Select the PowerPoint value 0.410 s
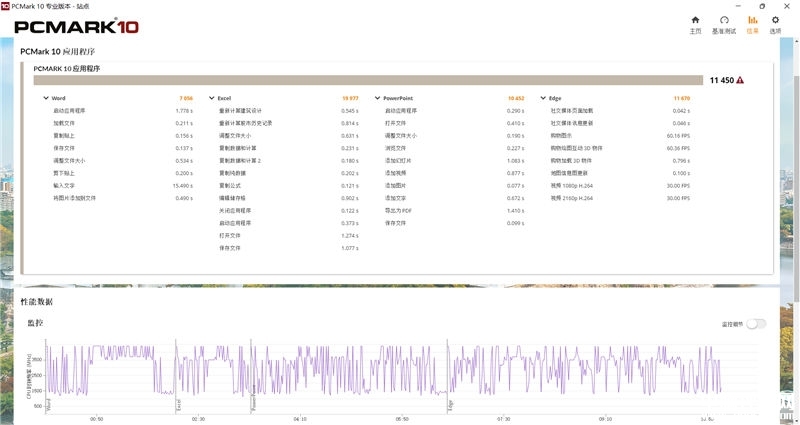800x425 pixels. (x=516, y=123)
